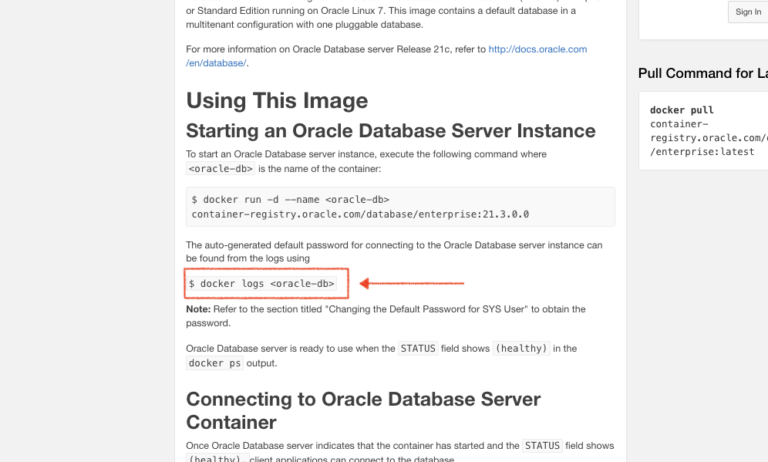The height and width of the screenshot is (462, 768).
Task: Click the Sign In button
Action: [x=747, y=12]
